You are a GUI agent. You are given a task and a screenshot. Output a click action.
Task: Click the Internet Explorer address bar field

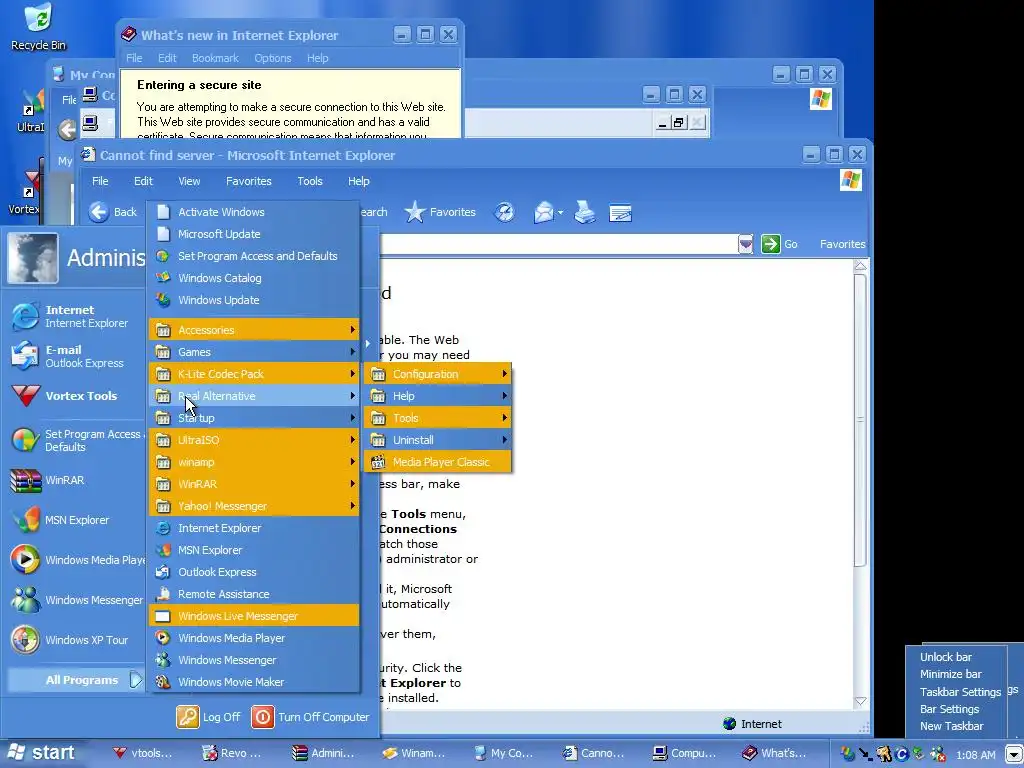558,244
